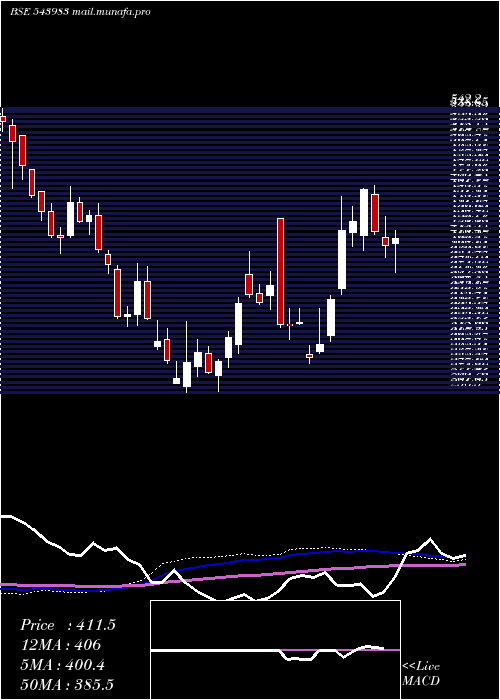The image size is (500, 700).
Task: Click the '50MA : 385.5' reading
Action: (x=67, y=684)
